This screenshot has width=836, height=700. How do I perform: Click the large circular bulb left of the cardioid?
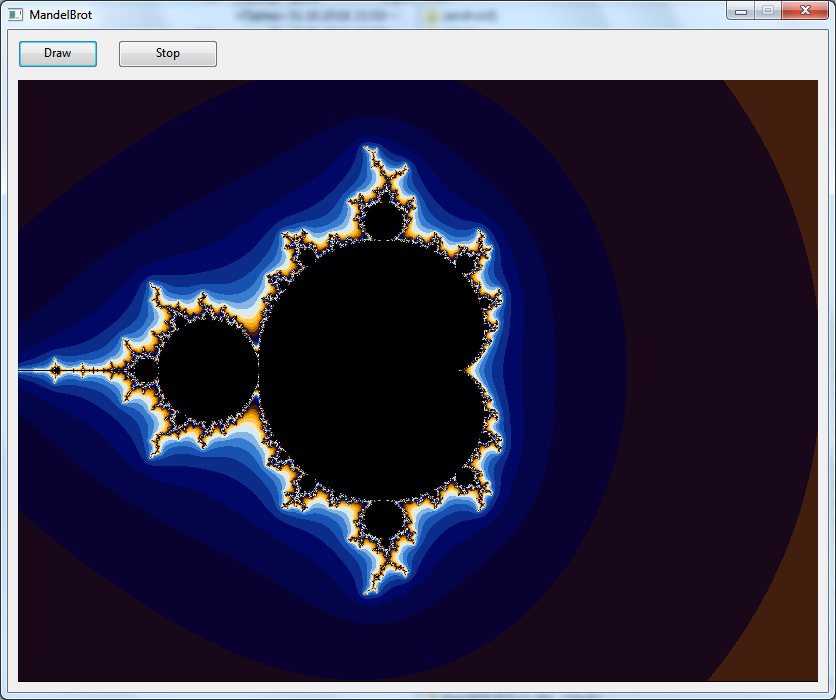pos(208,370)
